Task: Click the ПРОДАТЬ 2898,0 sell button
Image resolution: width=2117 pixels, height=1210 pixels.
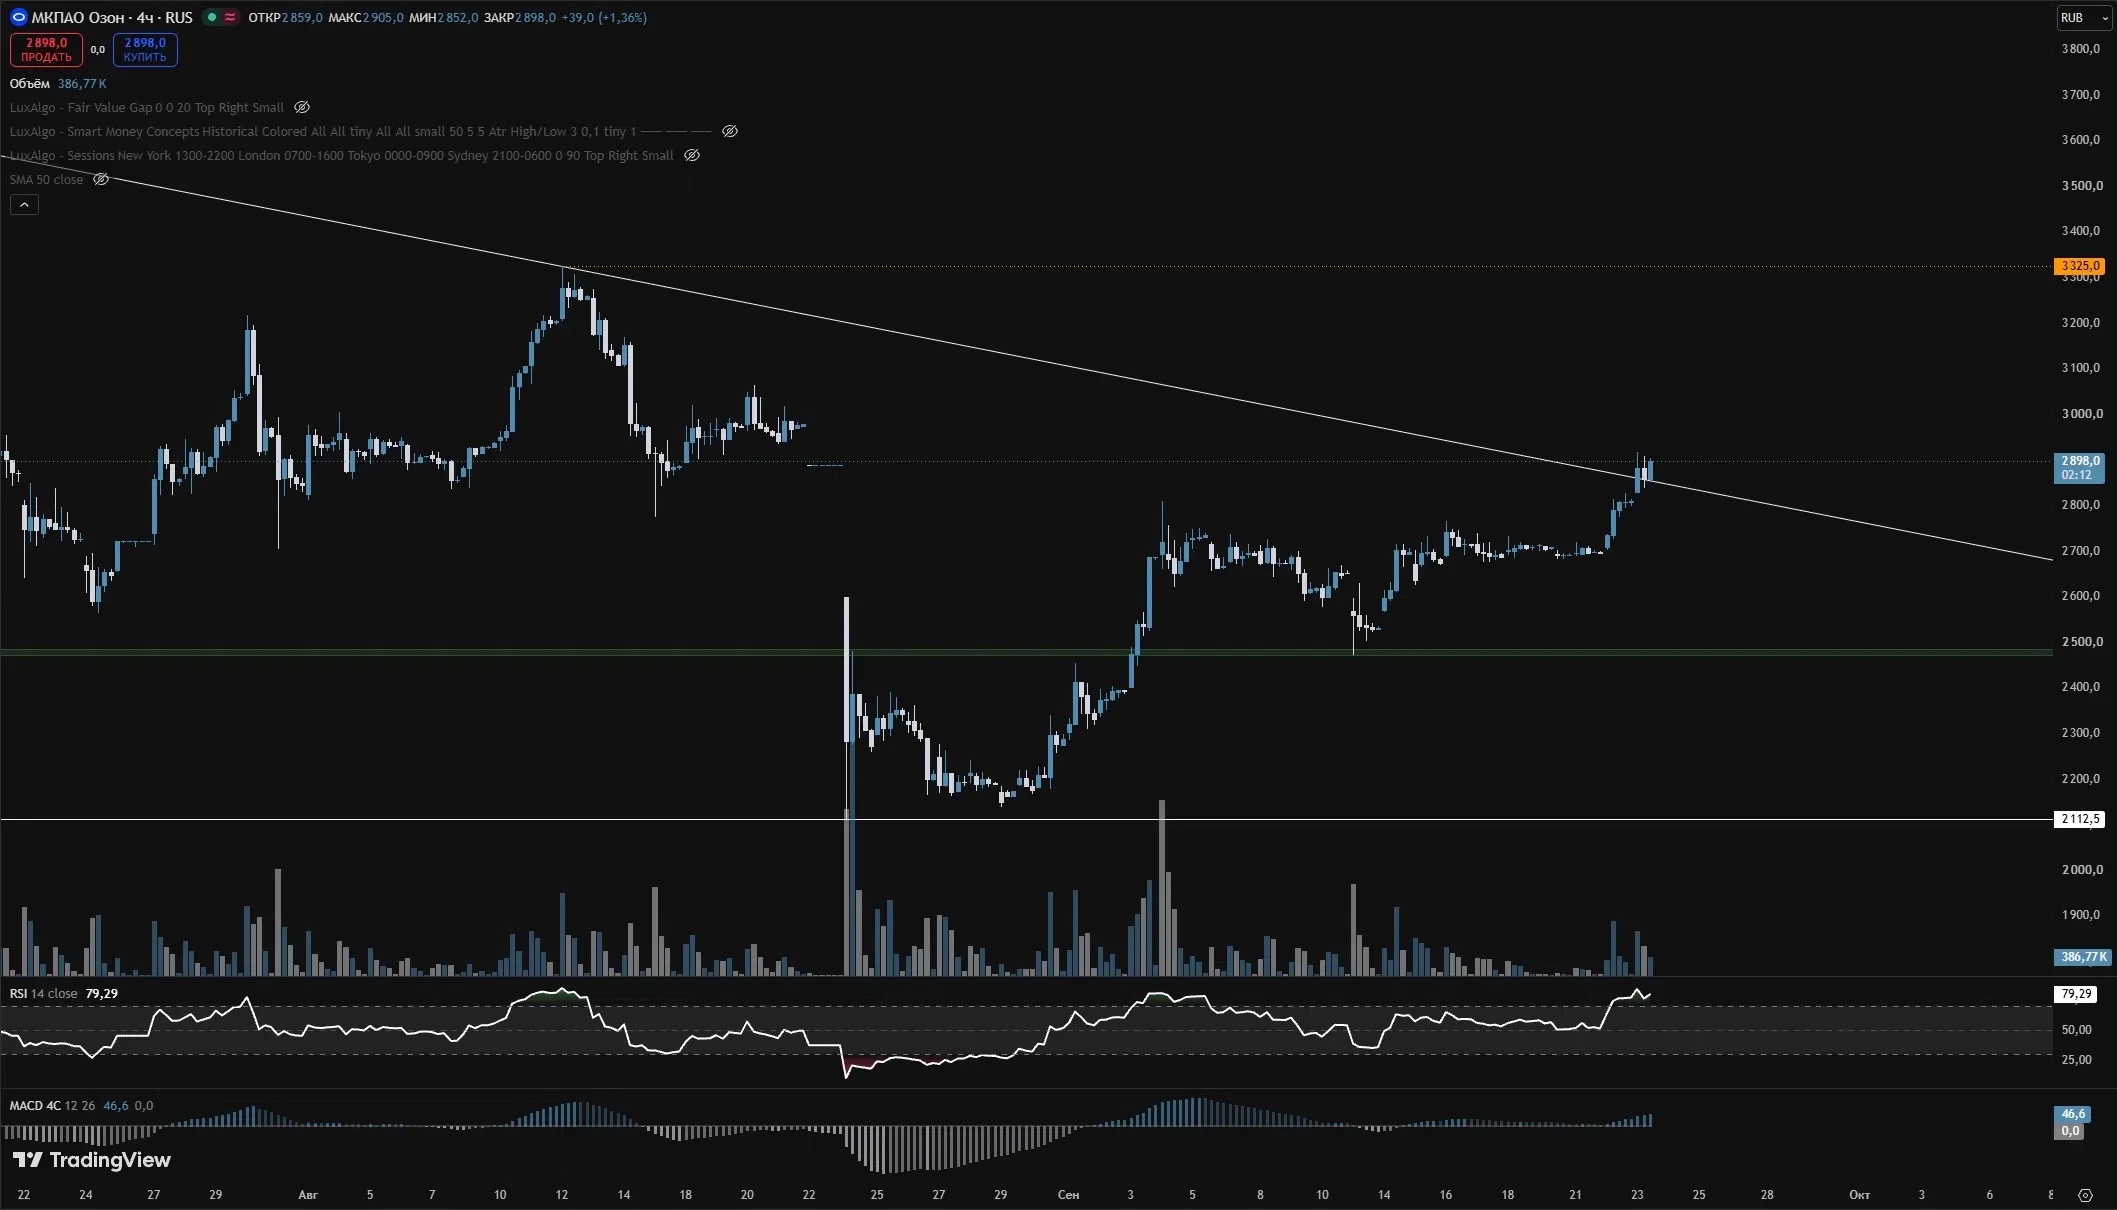Action: coord(46,50)
